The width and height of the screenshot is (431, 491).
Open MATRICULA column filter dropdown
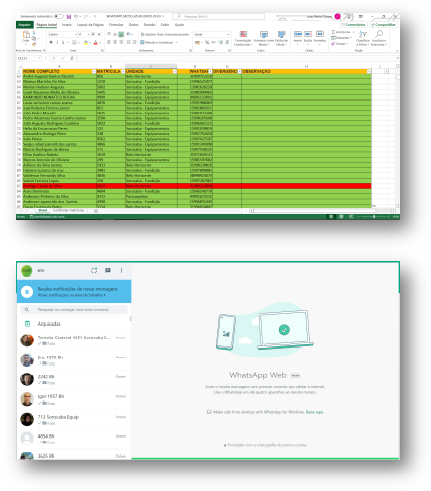pos(123,72)
